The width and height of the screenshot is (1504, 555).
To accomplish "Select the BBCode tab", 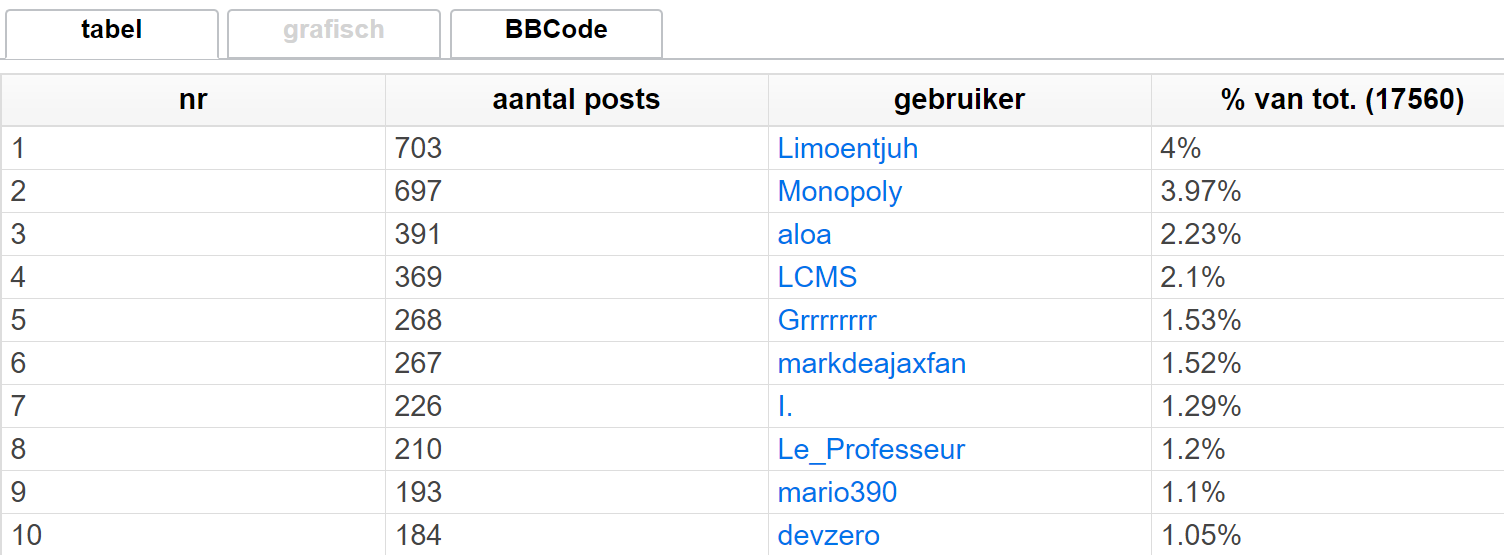I will coord(556,33).
